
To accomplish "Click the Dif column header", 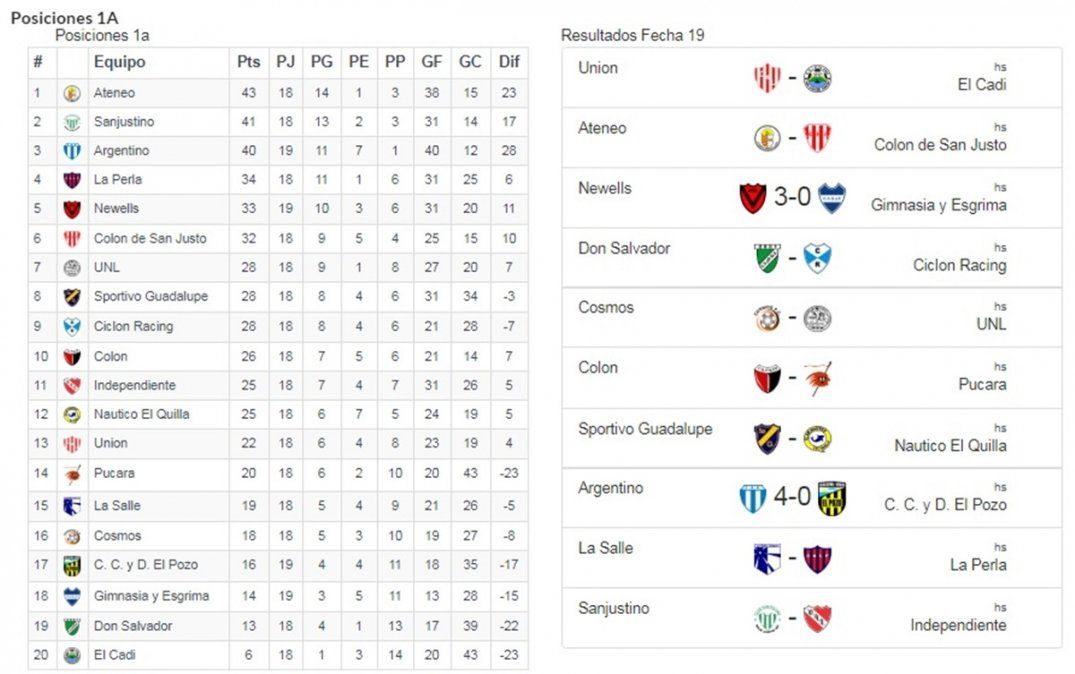I will 509,62.
